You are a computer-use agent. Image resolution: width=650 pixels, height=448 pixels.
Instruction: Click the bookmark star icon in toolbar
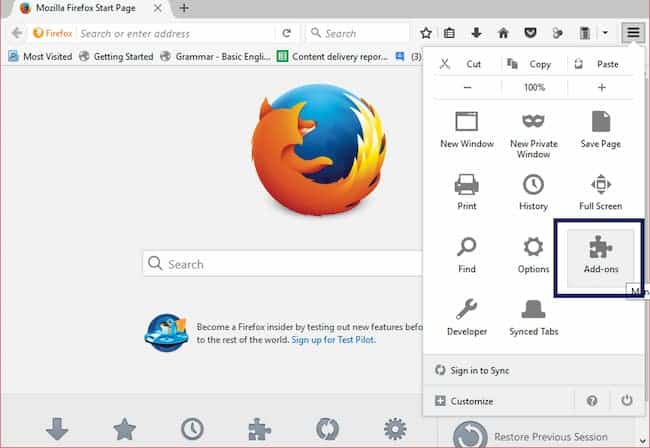pos(426,33)
